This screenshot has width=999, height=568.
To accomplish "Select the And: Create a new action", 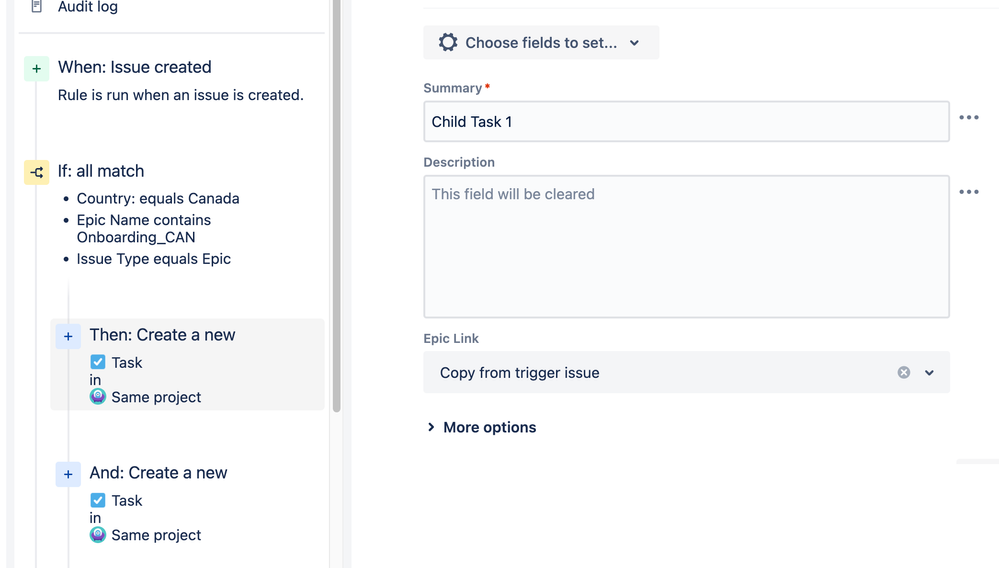I will [158, 474].
